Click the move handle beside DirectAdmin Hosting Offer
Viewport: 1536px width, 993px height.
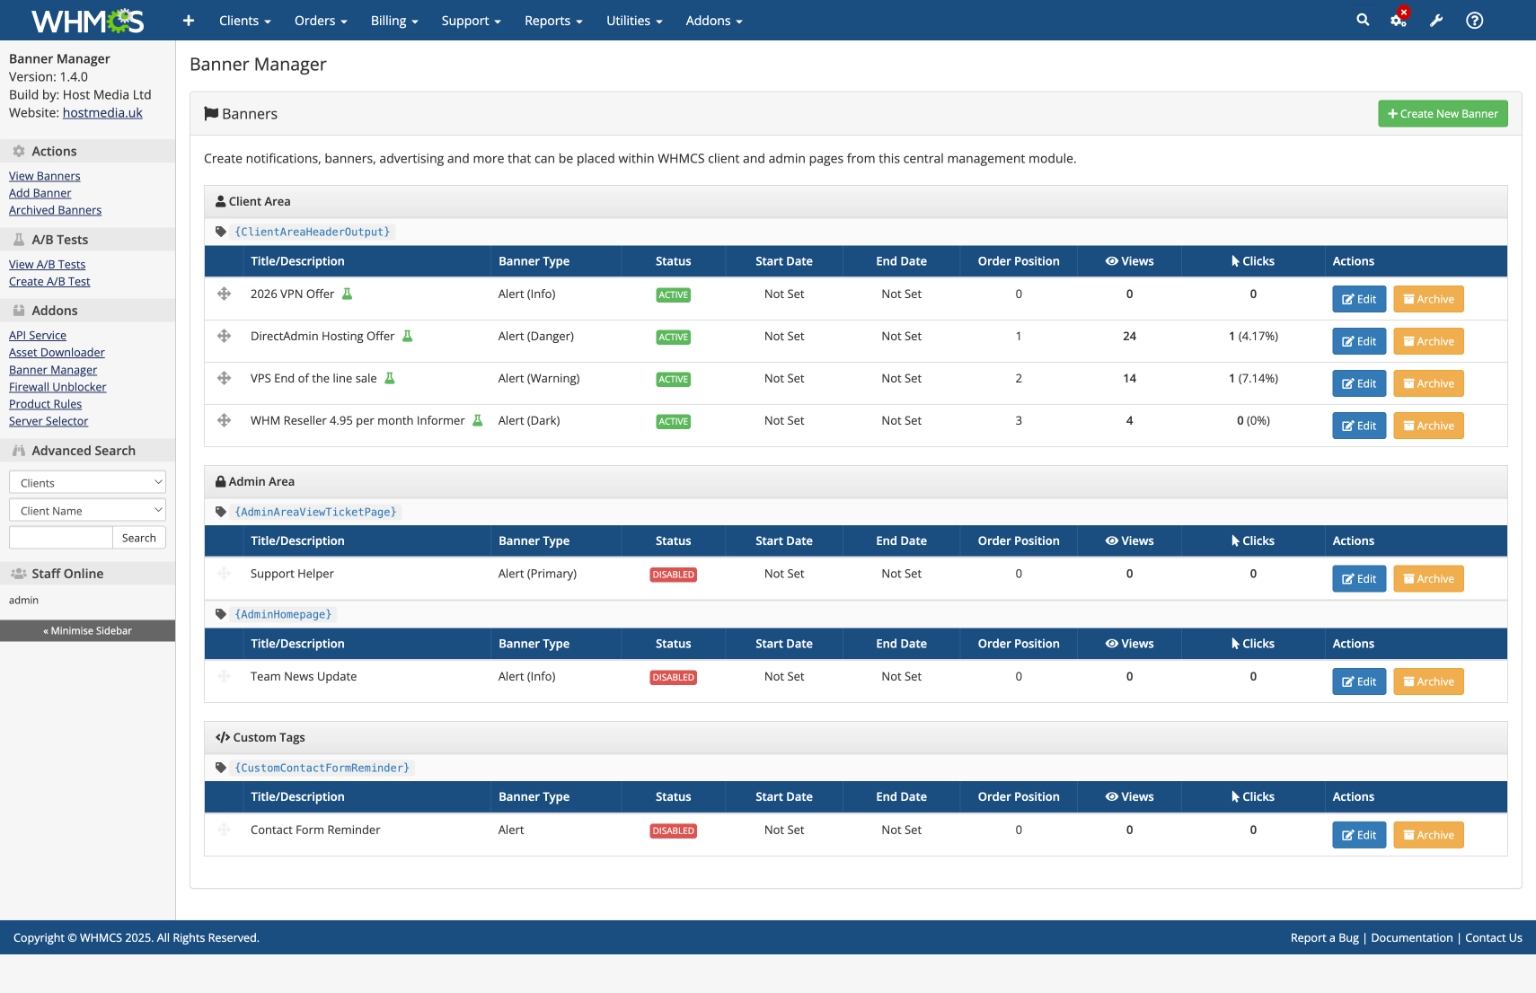tap(224, 335)
